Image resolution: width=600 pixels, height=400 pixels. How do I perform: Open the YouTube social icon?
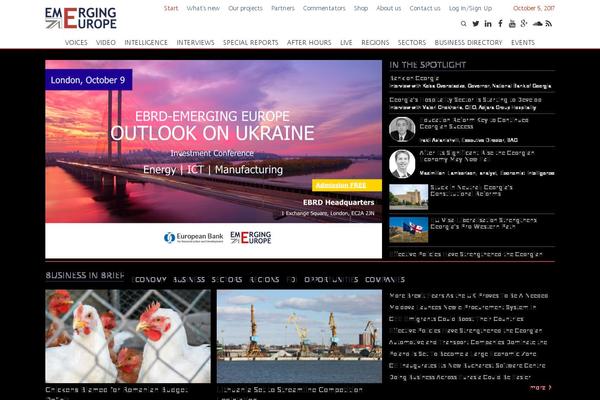pos(512,24)
